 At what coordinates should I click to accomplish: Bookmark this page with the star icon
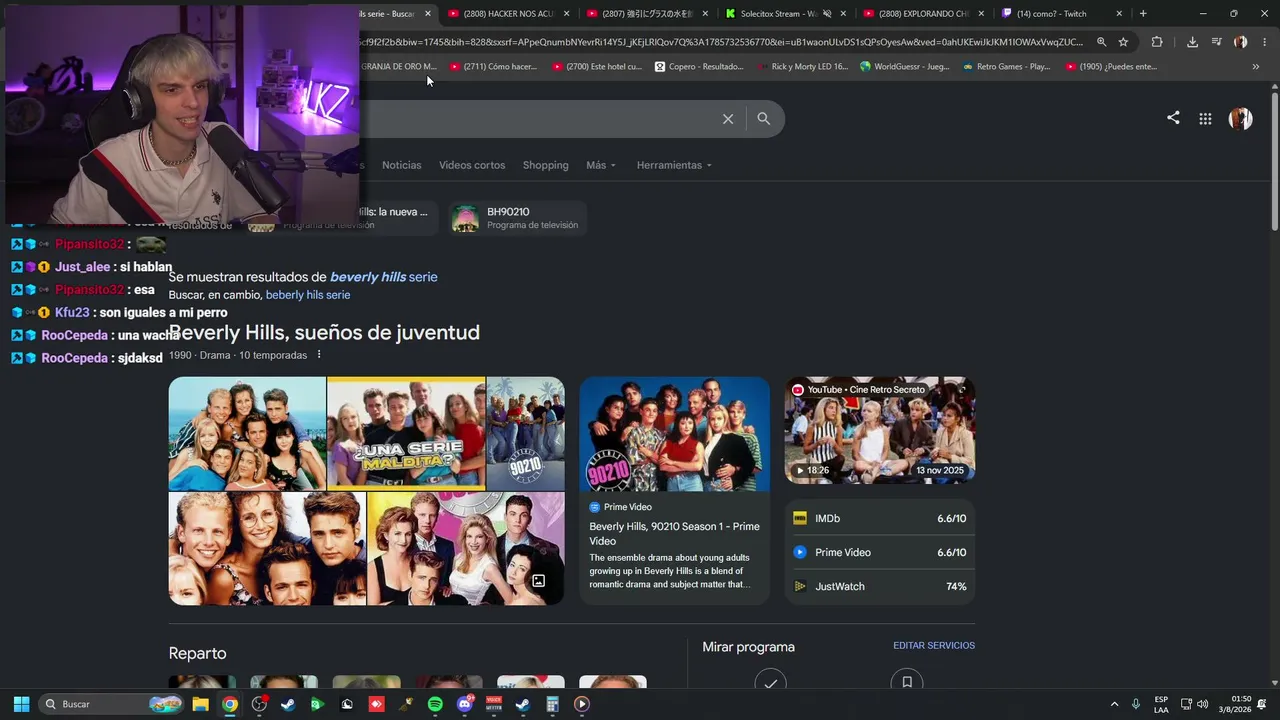pyautogui.click(x=1124, y=42)
